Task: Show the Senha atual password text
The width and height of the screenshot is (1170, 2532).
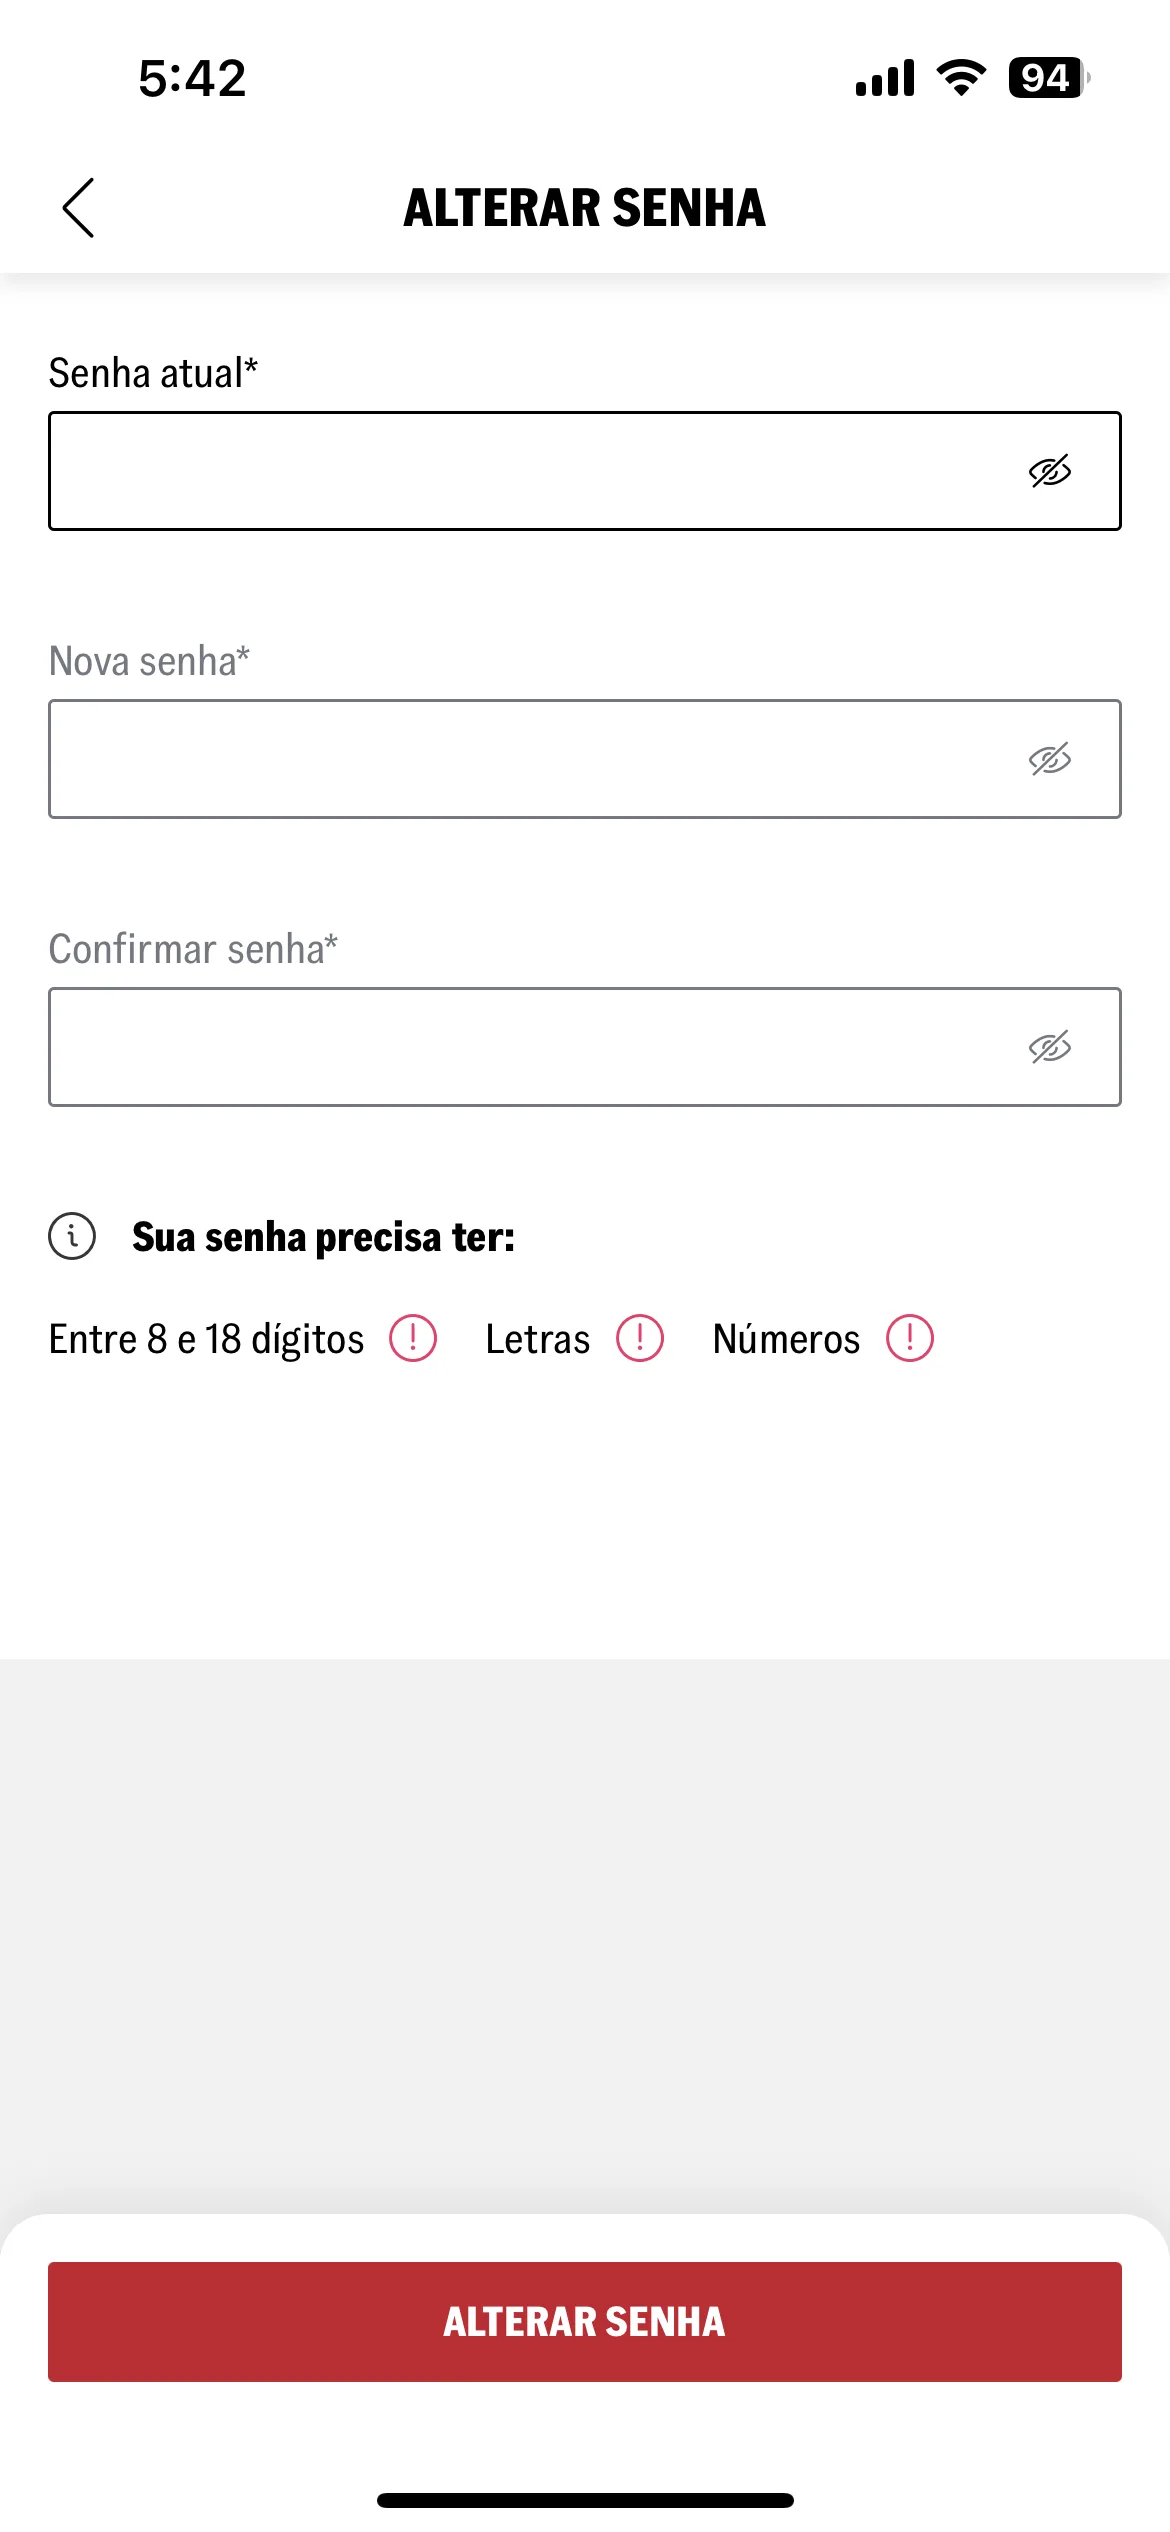Action: (1049, 471)
